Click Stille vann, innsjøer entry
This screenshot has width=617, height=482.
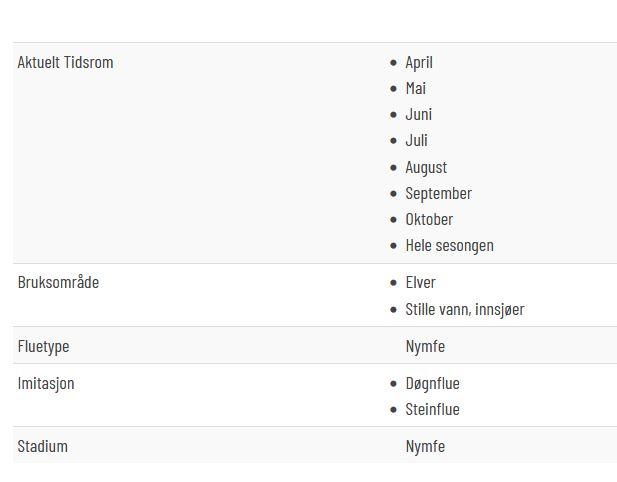click(465, 309)
